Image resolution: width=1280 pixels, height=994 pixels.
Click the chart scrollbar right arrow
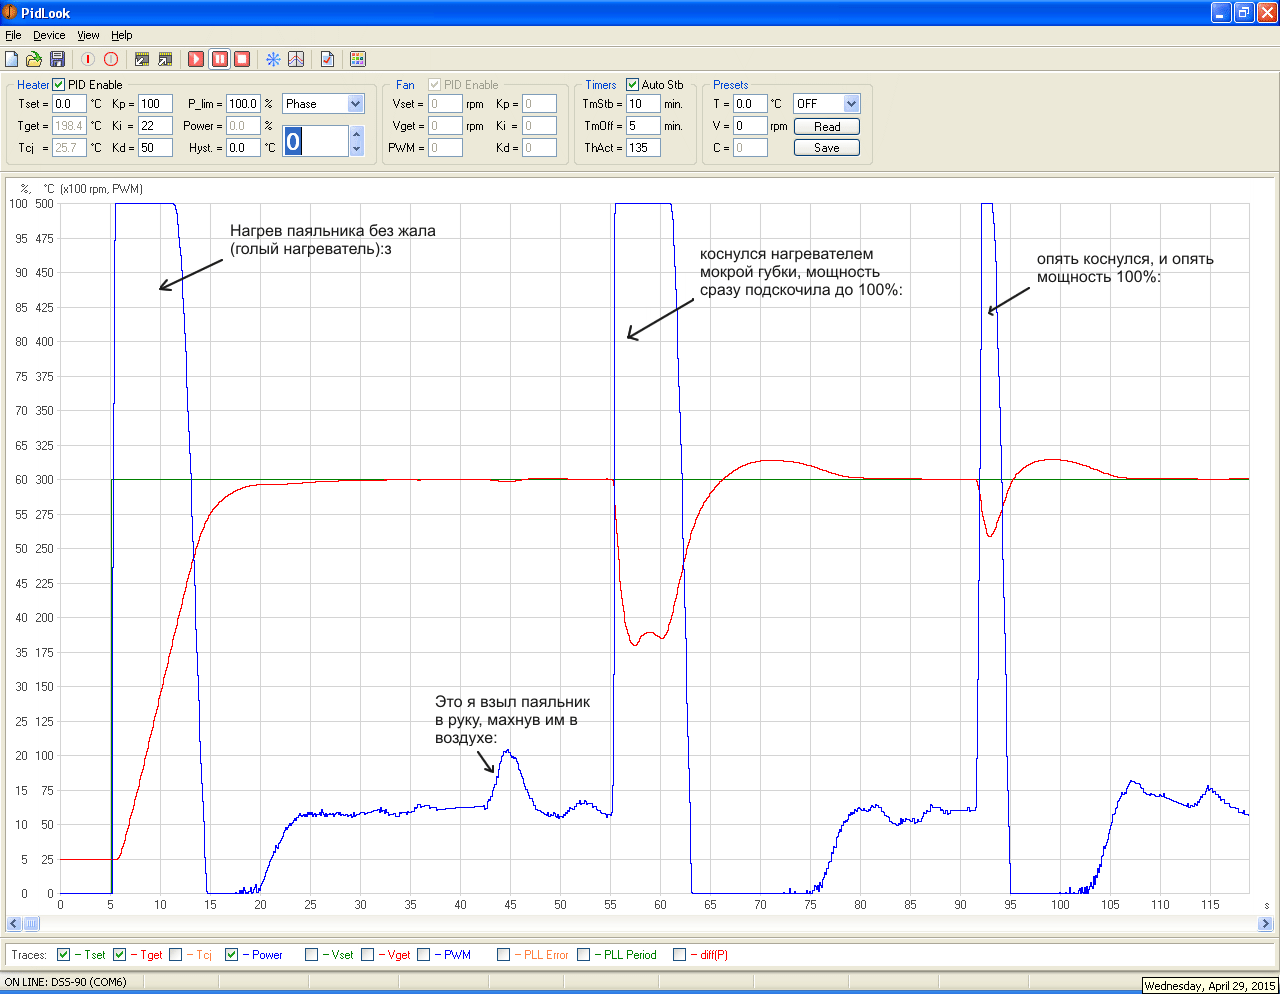pos(1266,924)
